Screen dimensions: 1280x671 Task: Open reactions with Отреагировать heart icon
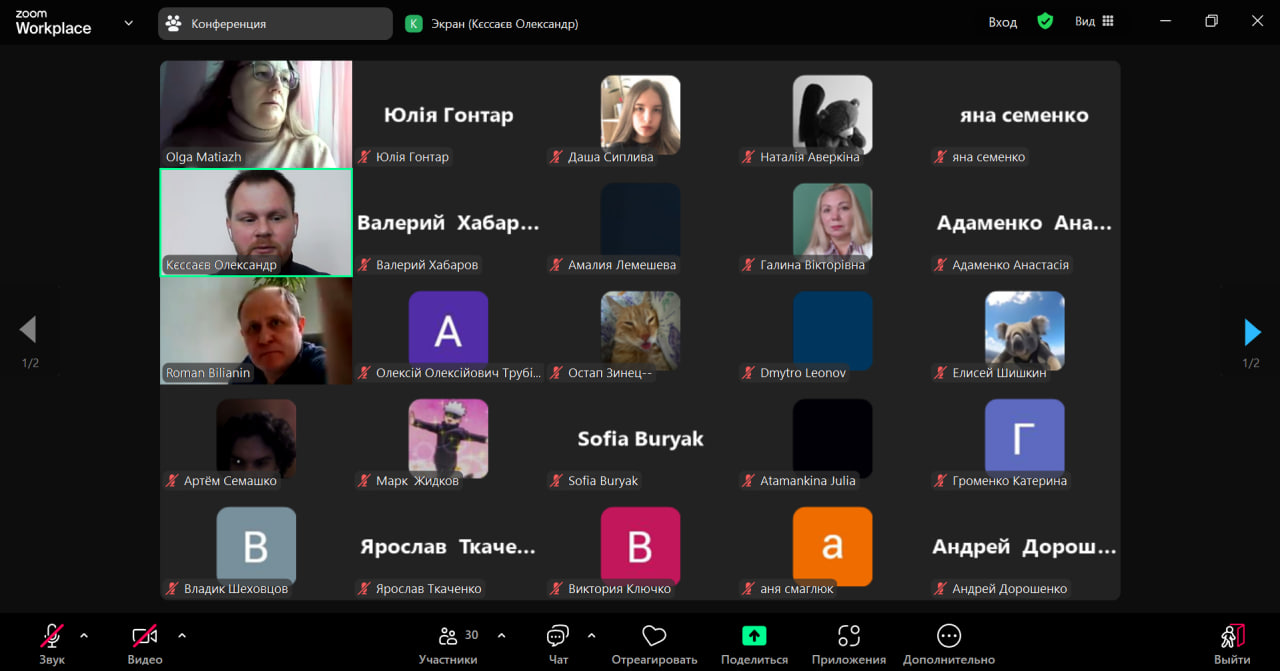tap(654, 644)
